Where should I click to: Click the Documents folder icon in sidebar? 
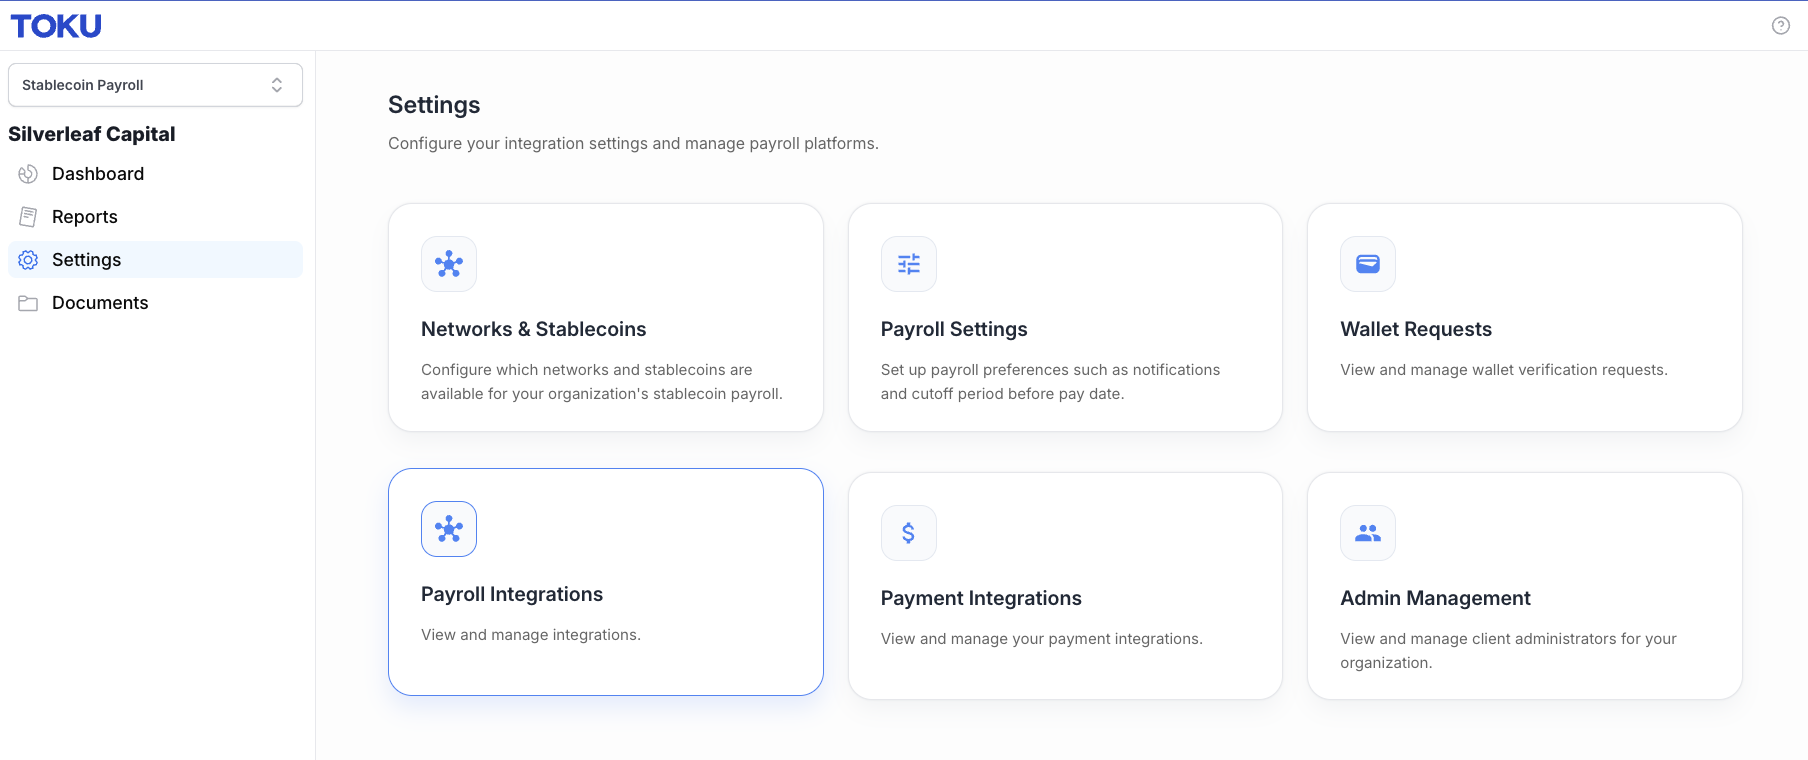tap(28, 303)
